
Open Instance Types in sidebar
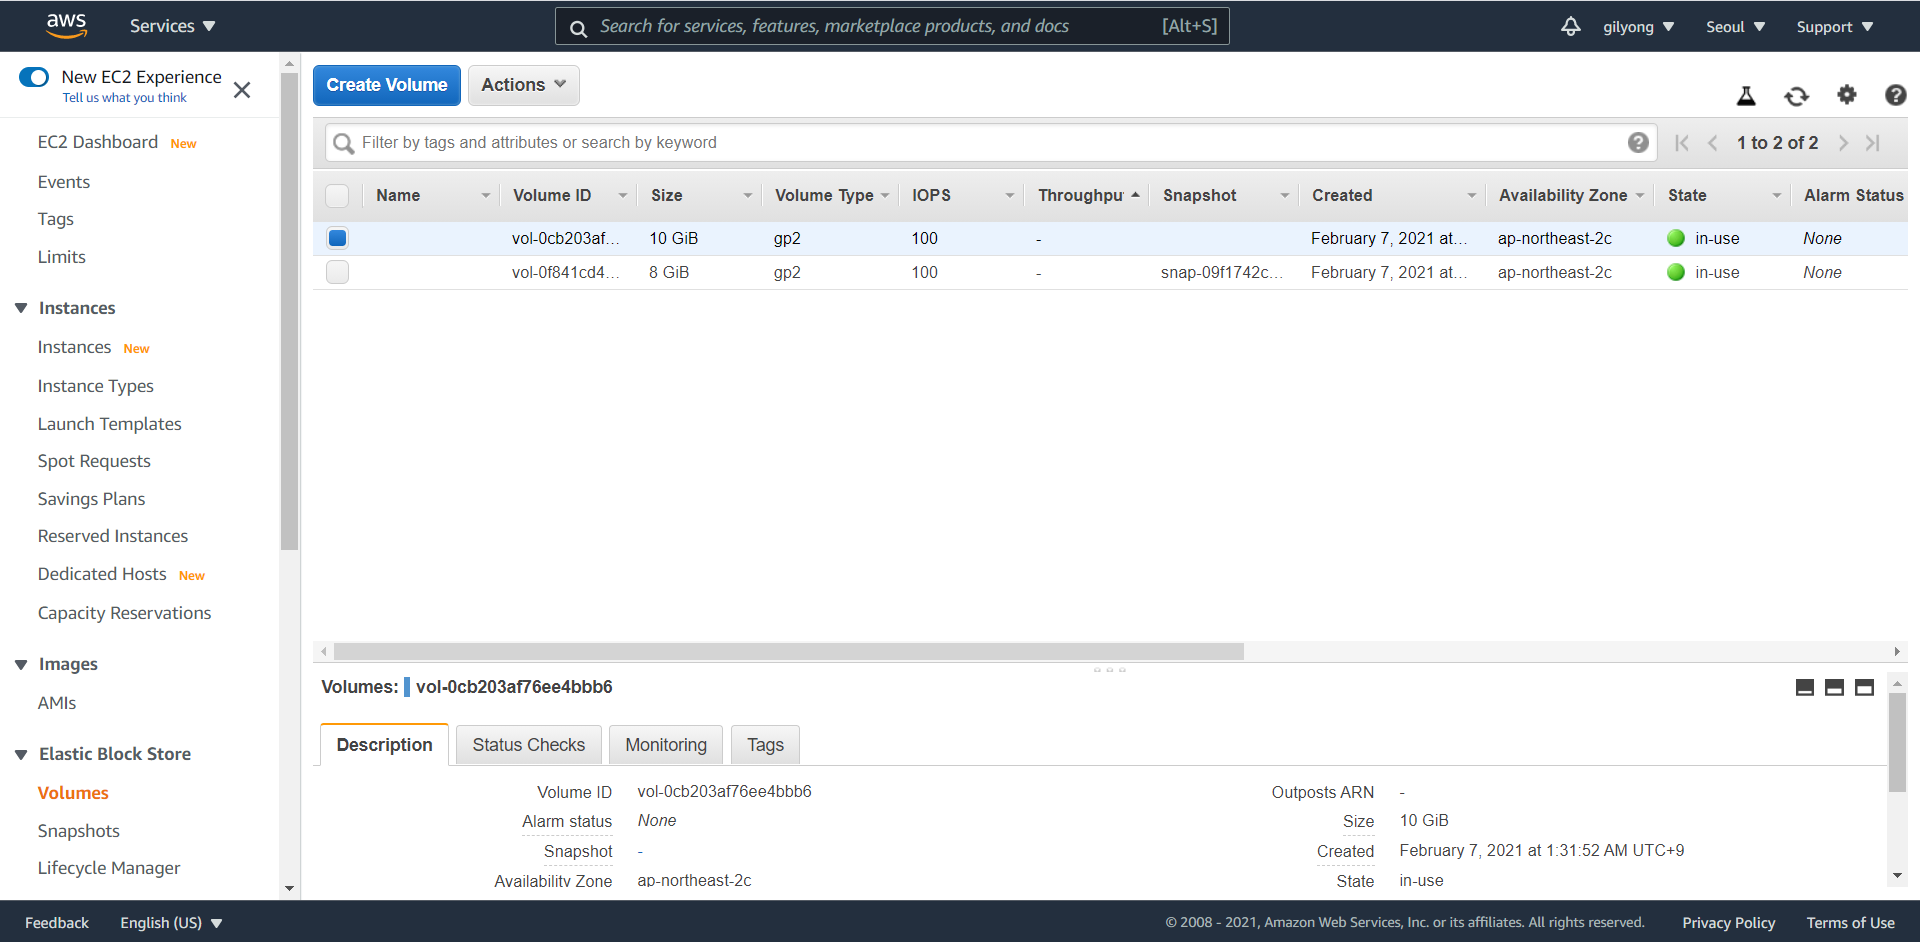[x=96, y=386]
